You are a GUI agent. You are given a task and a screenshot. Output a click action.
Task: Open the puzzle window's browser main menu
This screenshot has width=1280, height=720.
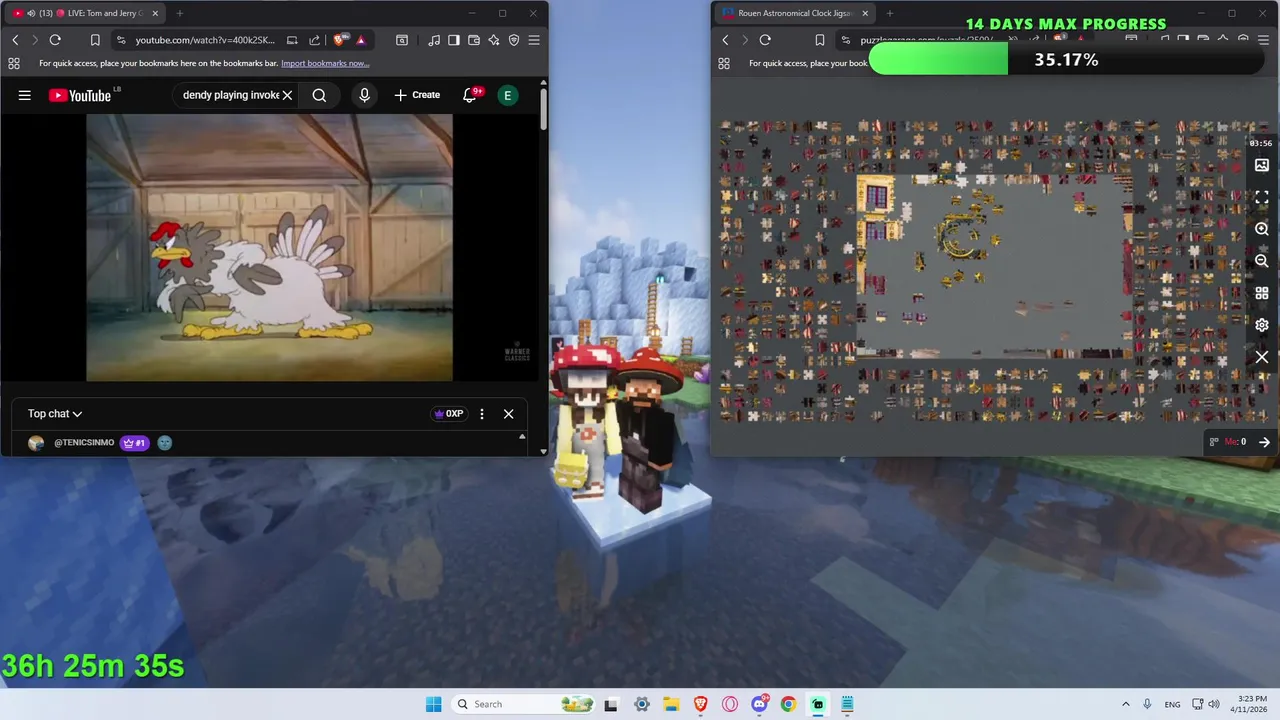(x=1264, y=40)
